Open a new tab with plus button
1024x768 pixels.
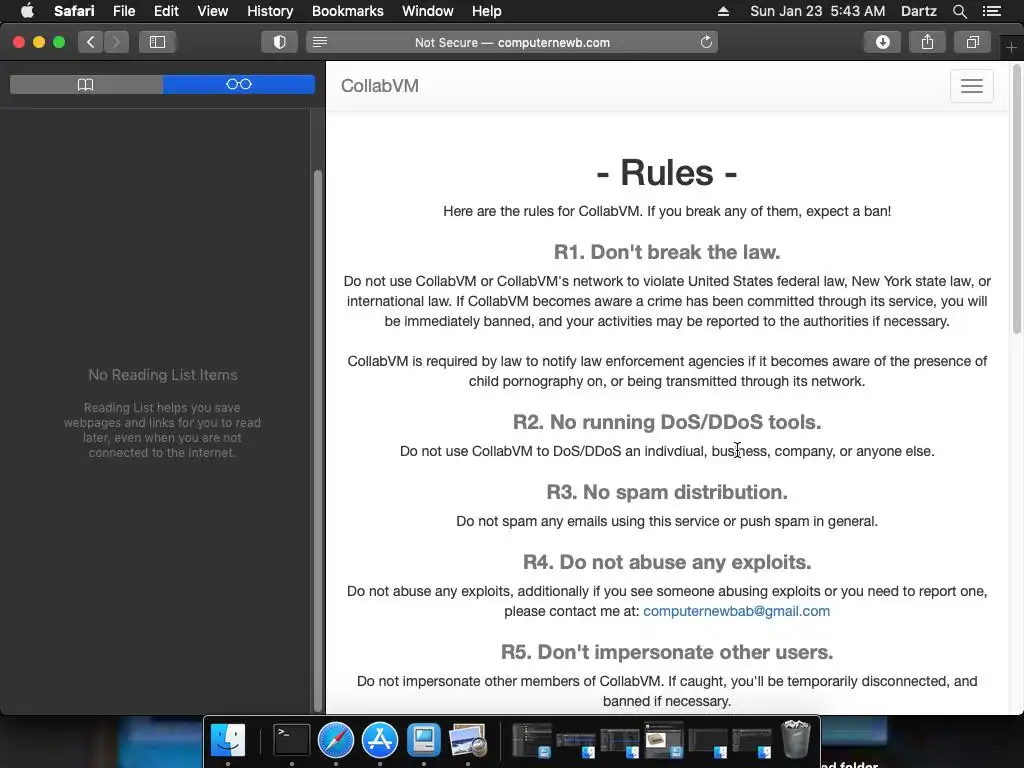1011,48
